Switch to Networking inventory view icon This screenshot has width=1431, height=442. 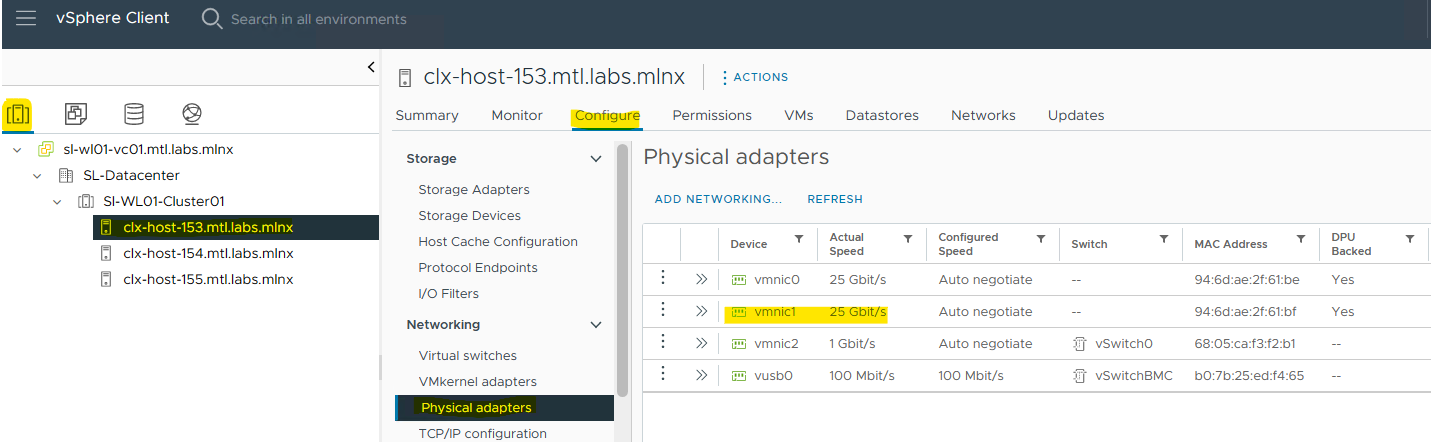click(192, 115)
